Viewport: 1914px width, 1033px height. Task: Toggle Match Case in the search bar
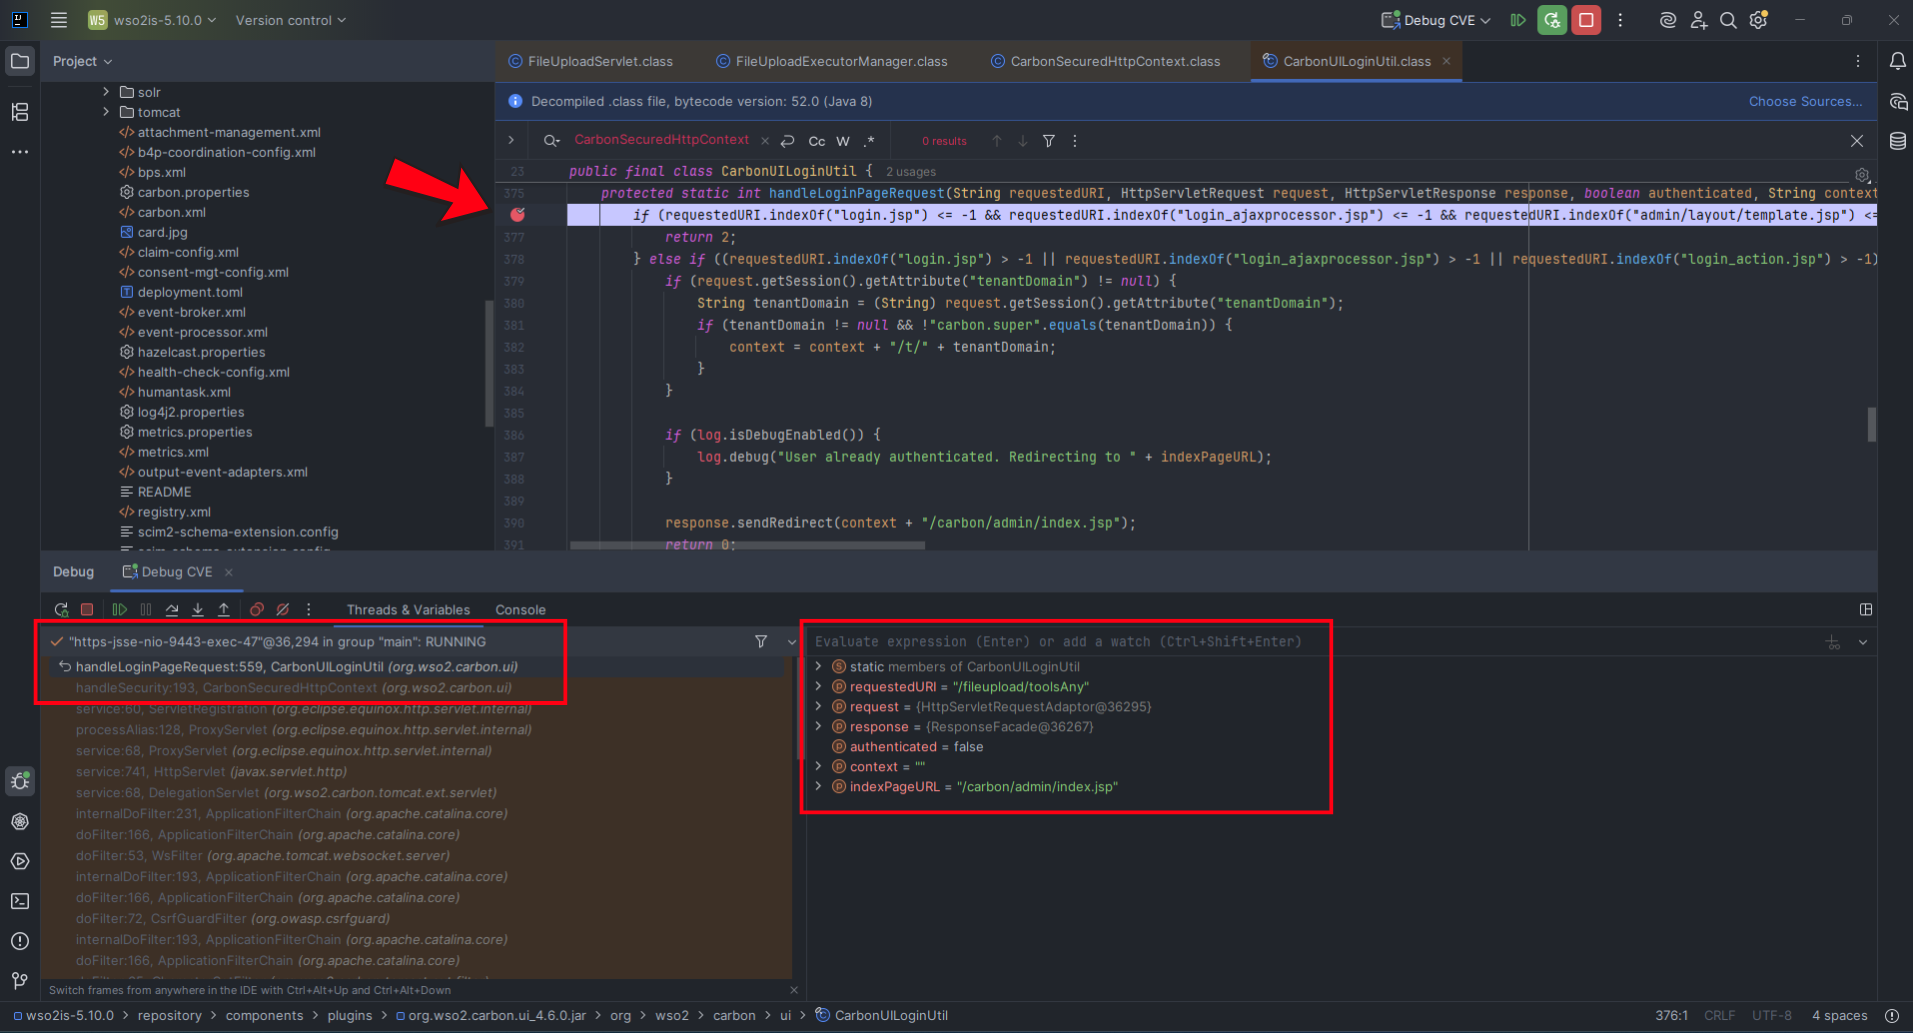[816, 141]
